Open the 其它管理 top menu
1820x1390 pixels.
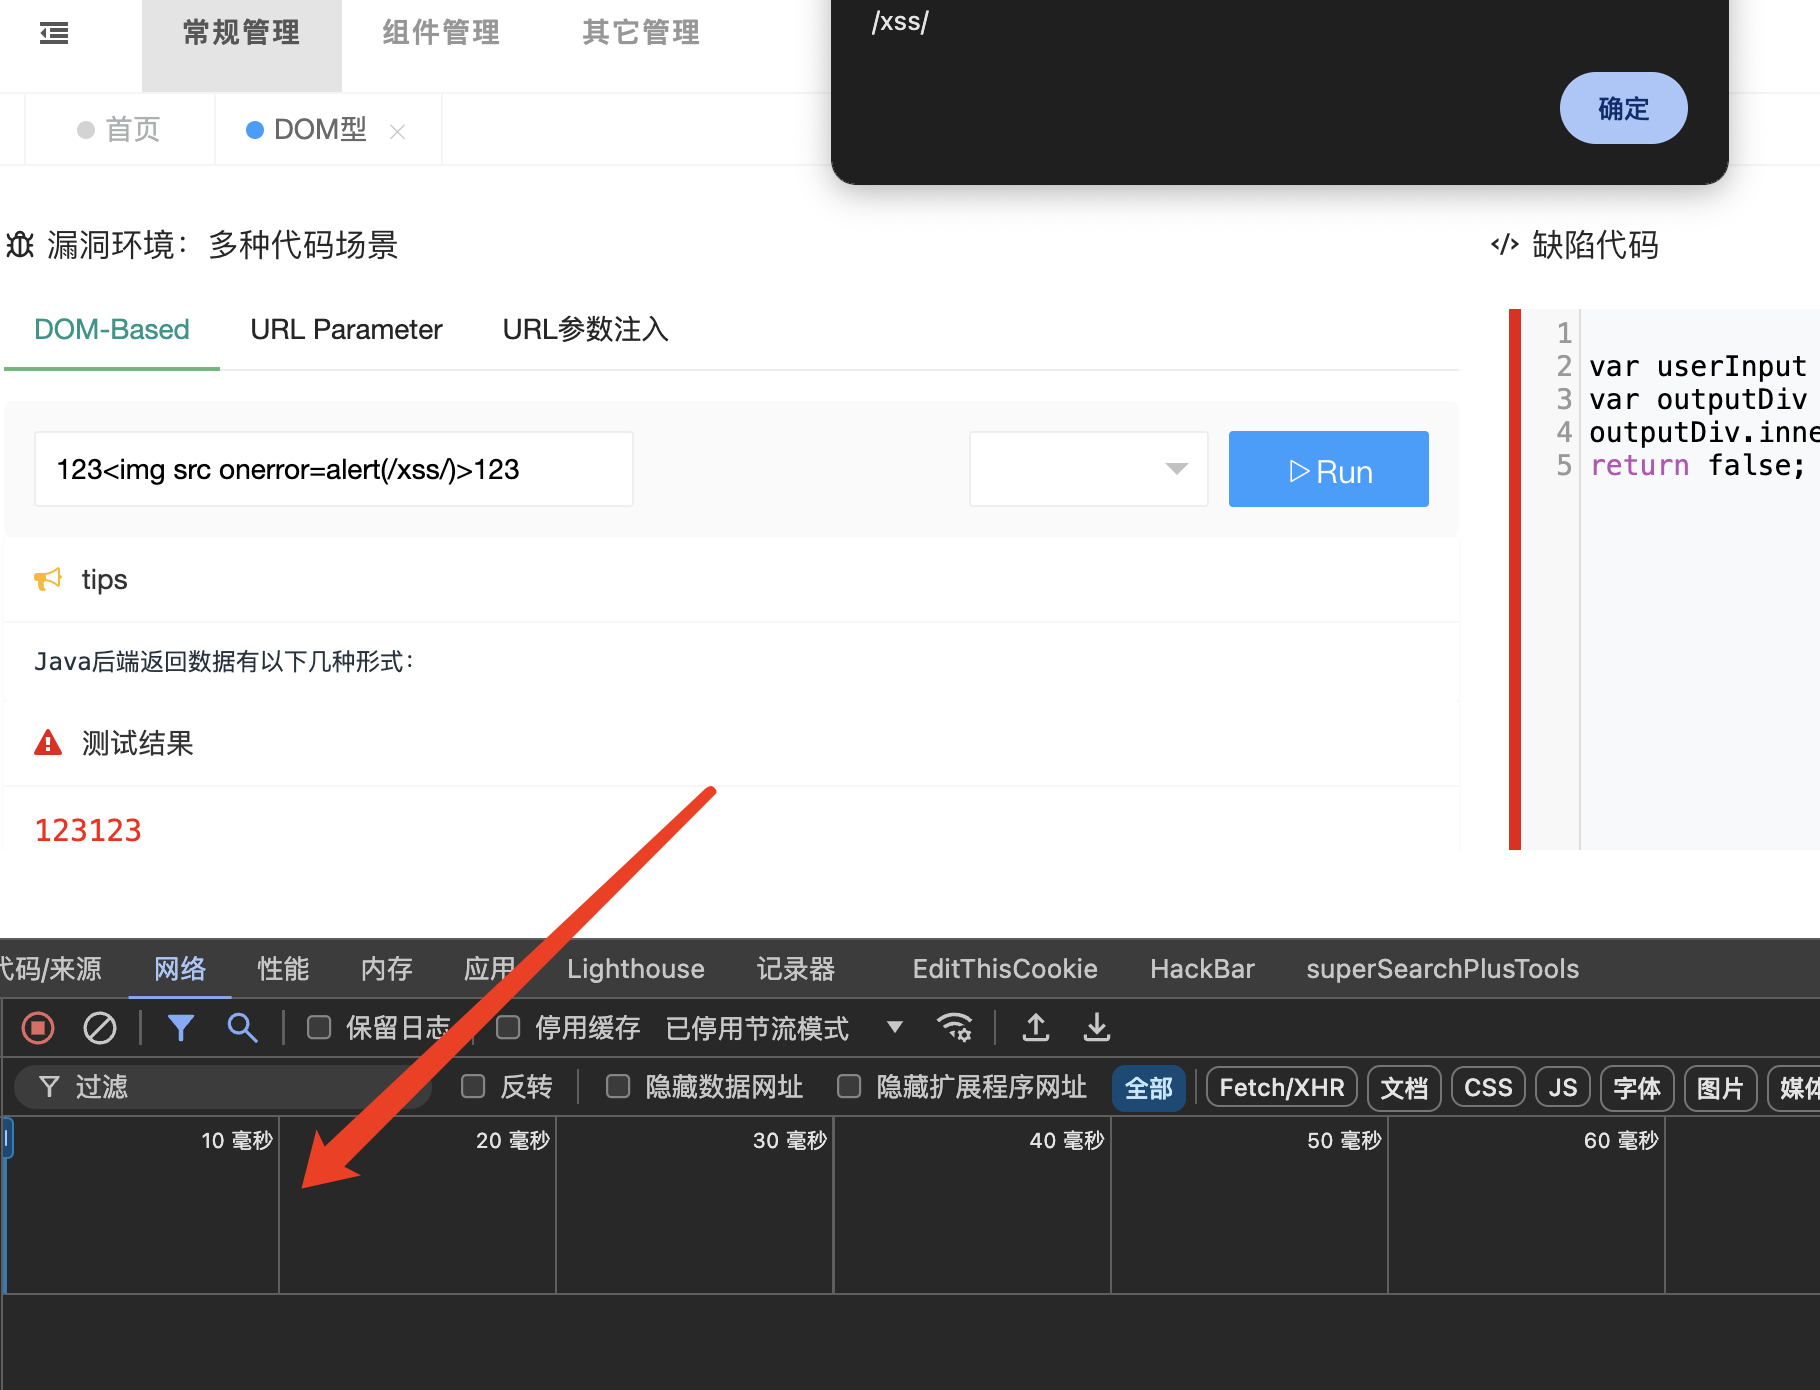click(641, 33)
